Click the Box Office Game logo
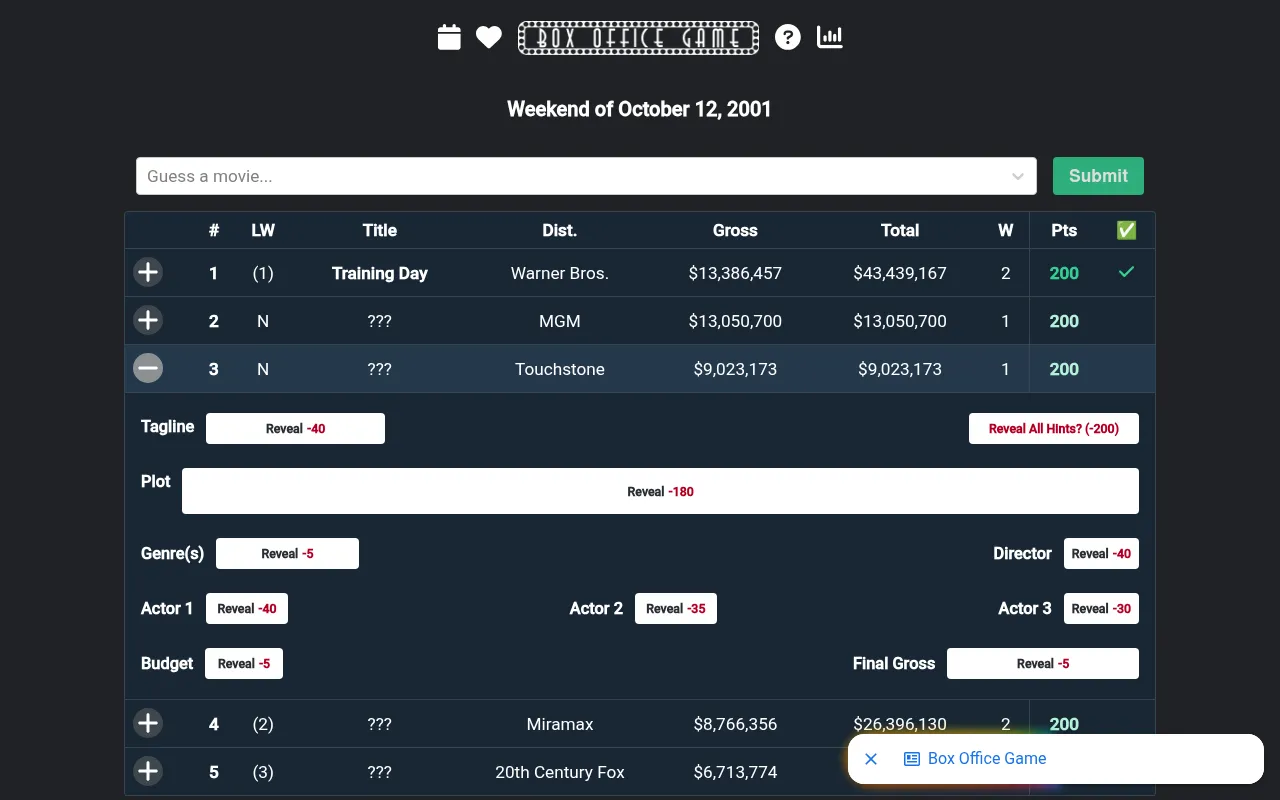Screen dimensions: 1280x800 [638, 38]
